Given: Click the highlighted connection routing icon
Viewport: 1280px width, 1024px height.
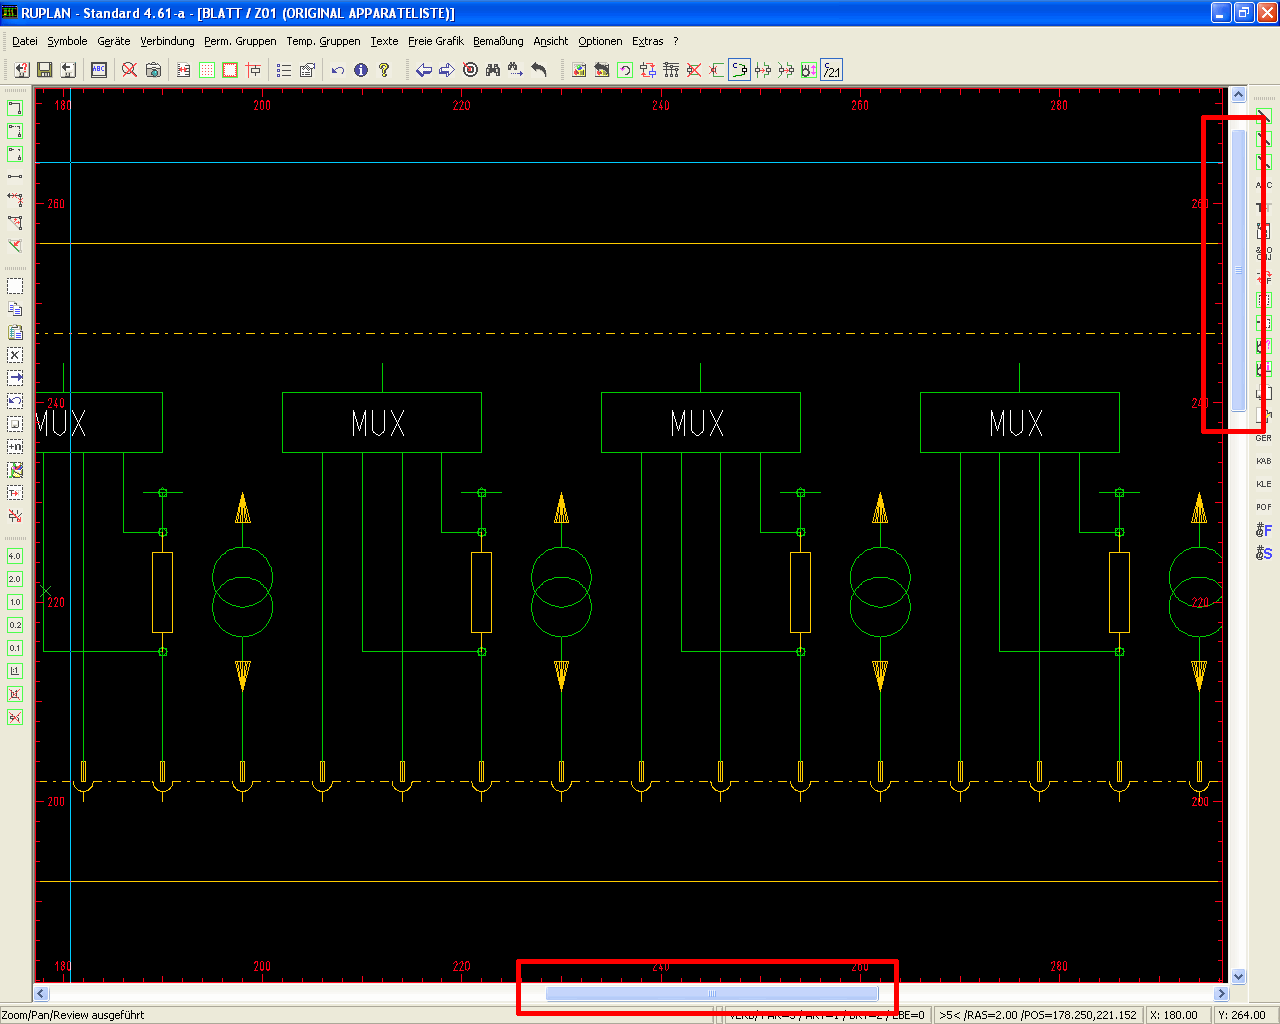Looking at the screenshot, I should click(x=739, y=70).
